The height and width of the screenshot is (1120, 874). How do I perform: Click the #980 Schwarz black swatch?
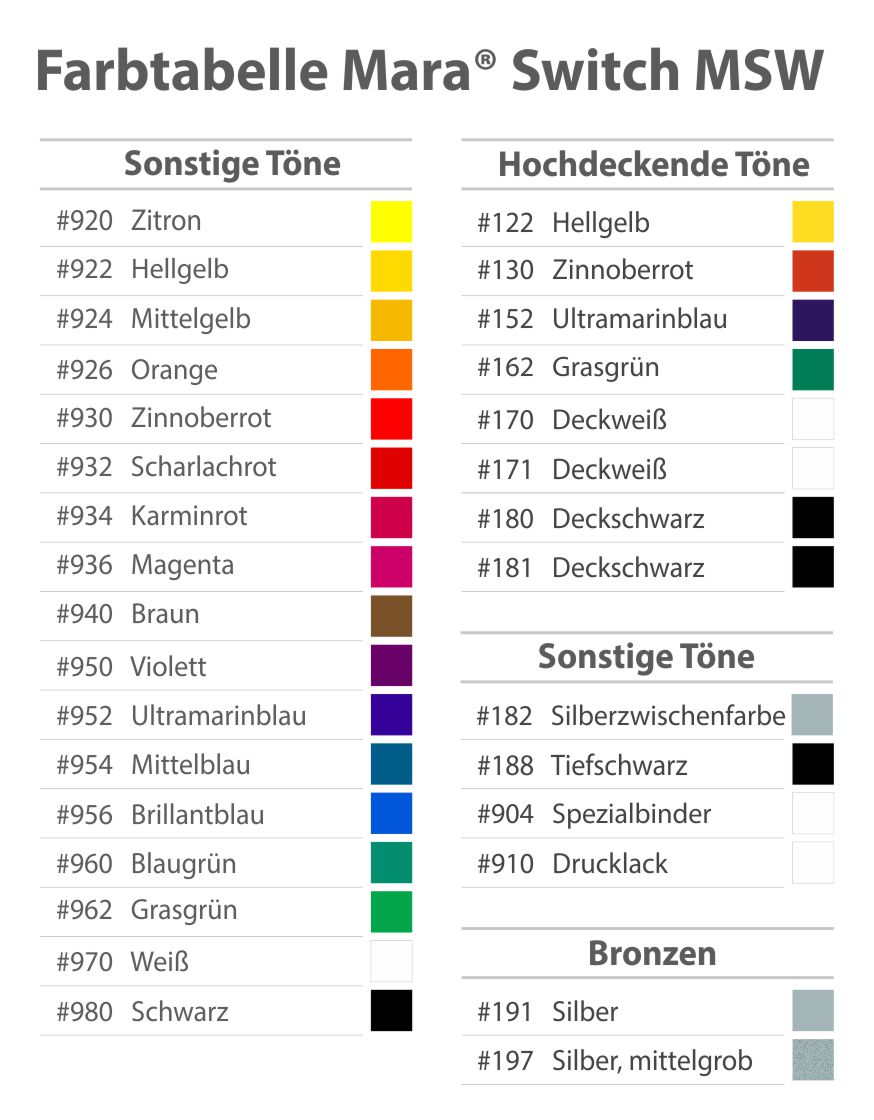click(x=391, y=1010)
